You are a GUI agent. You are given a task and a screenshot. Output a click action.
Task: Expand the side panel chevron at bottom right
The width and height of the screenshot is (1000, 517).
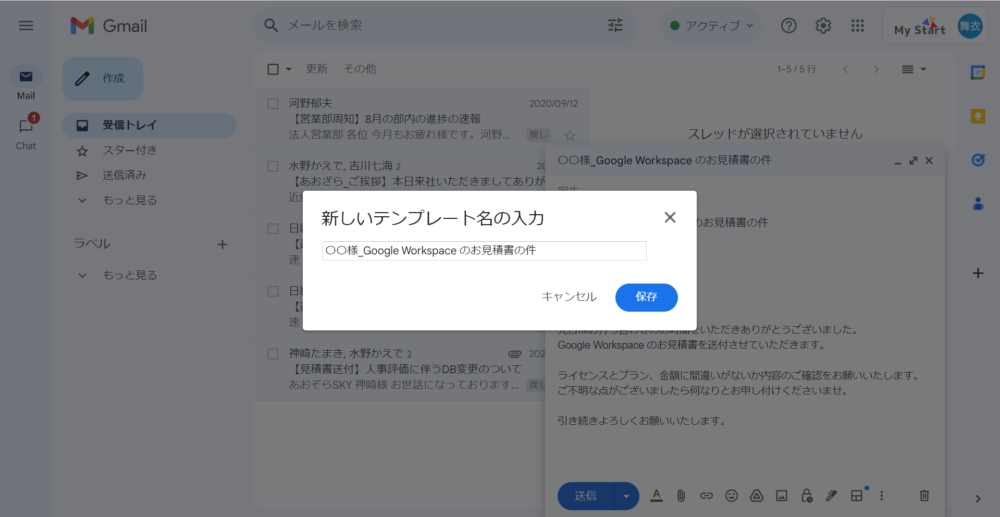(x=978, y=499)
